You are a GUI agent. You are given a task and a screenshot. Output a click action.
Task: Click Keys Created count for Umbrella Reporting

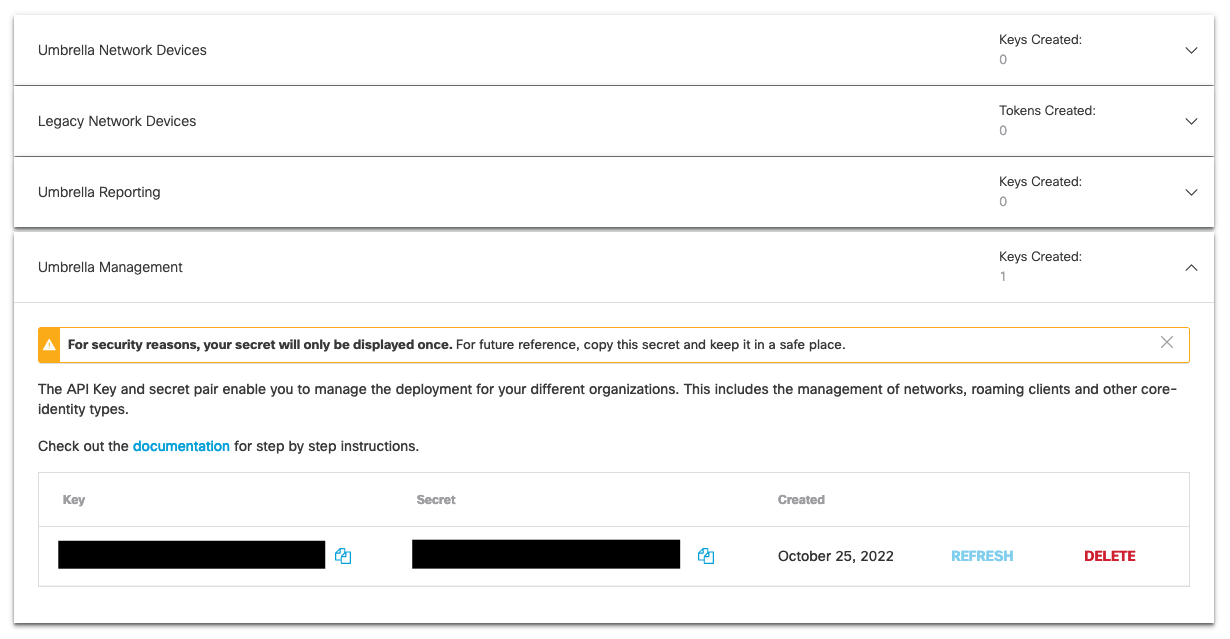pyautogui.click(x=1003, y=201)
